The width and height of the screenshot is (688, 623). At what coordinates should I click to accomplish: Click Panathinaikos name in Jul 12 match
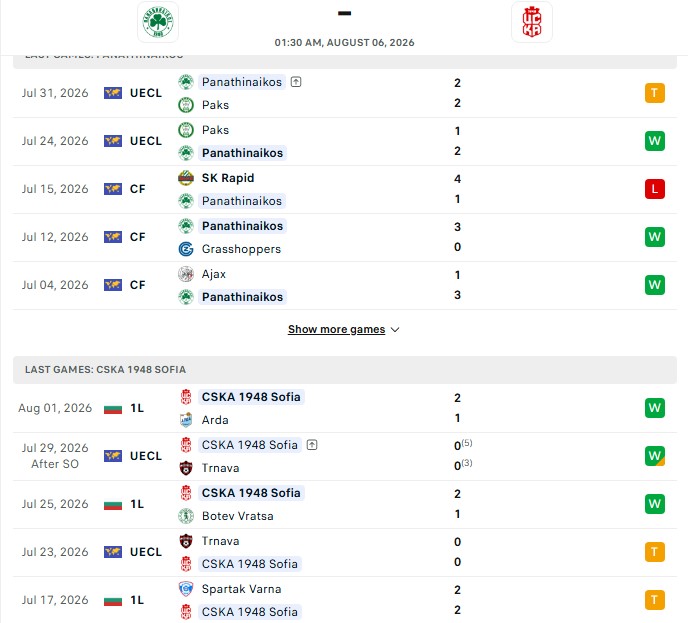point(242,226)
